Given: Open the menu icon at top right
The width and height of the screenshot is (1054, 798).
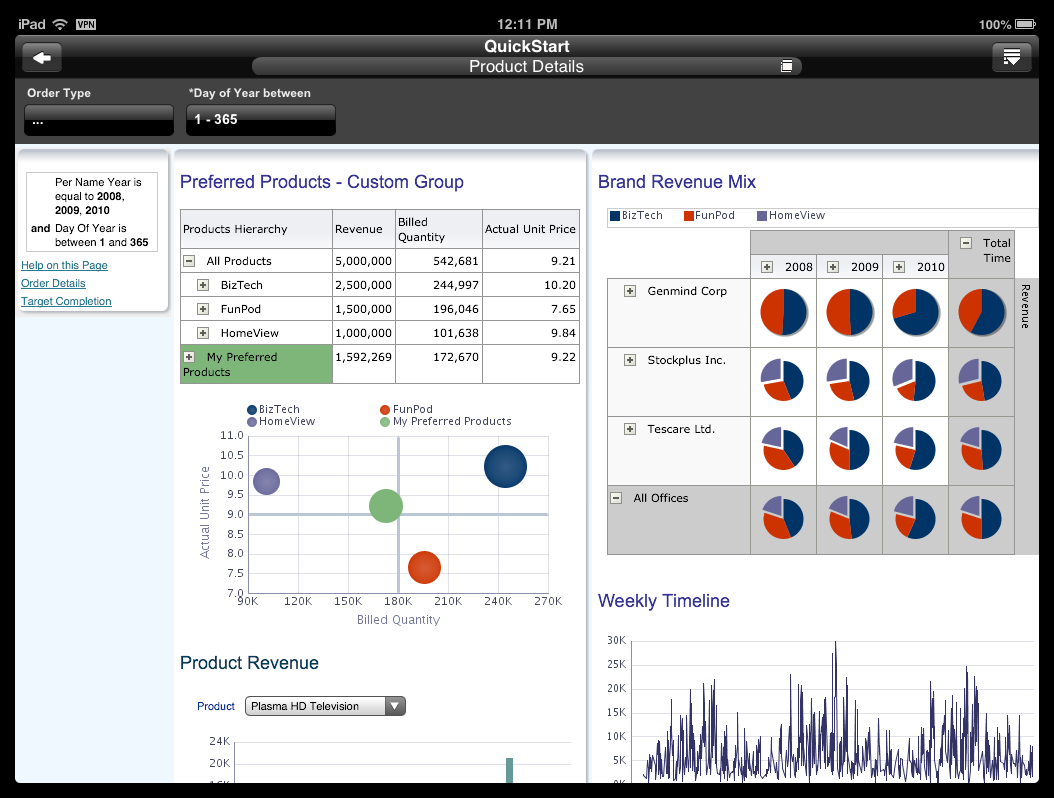Looking at the screenshot, I should click(1012, 57).
